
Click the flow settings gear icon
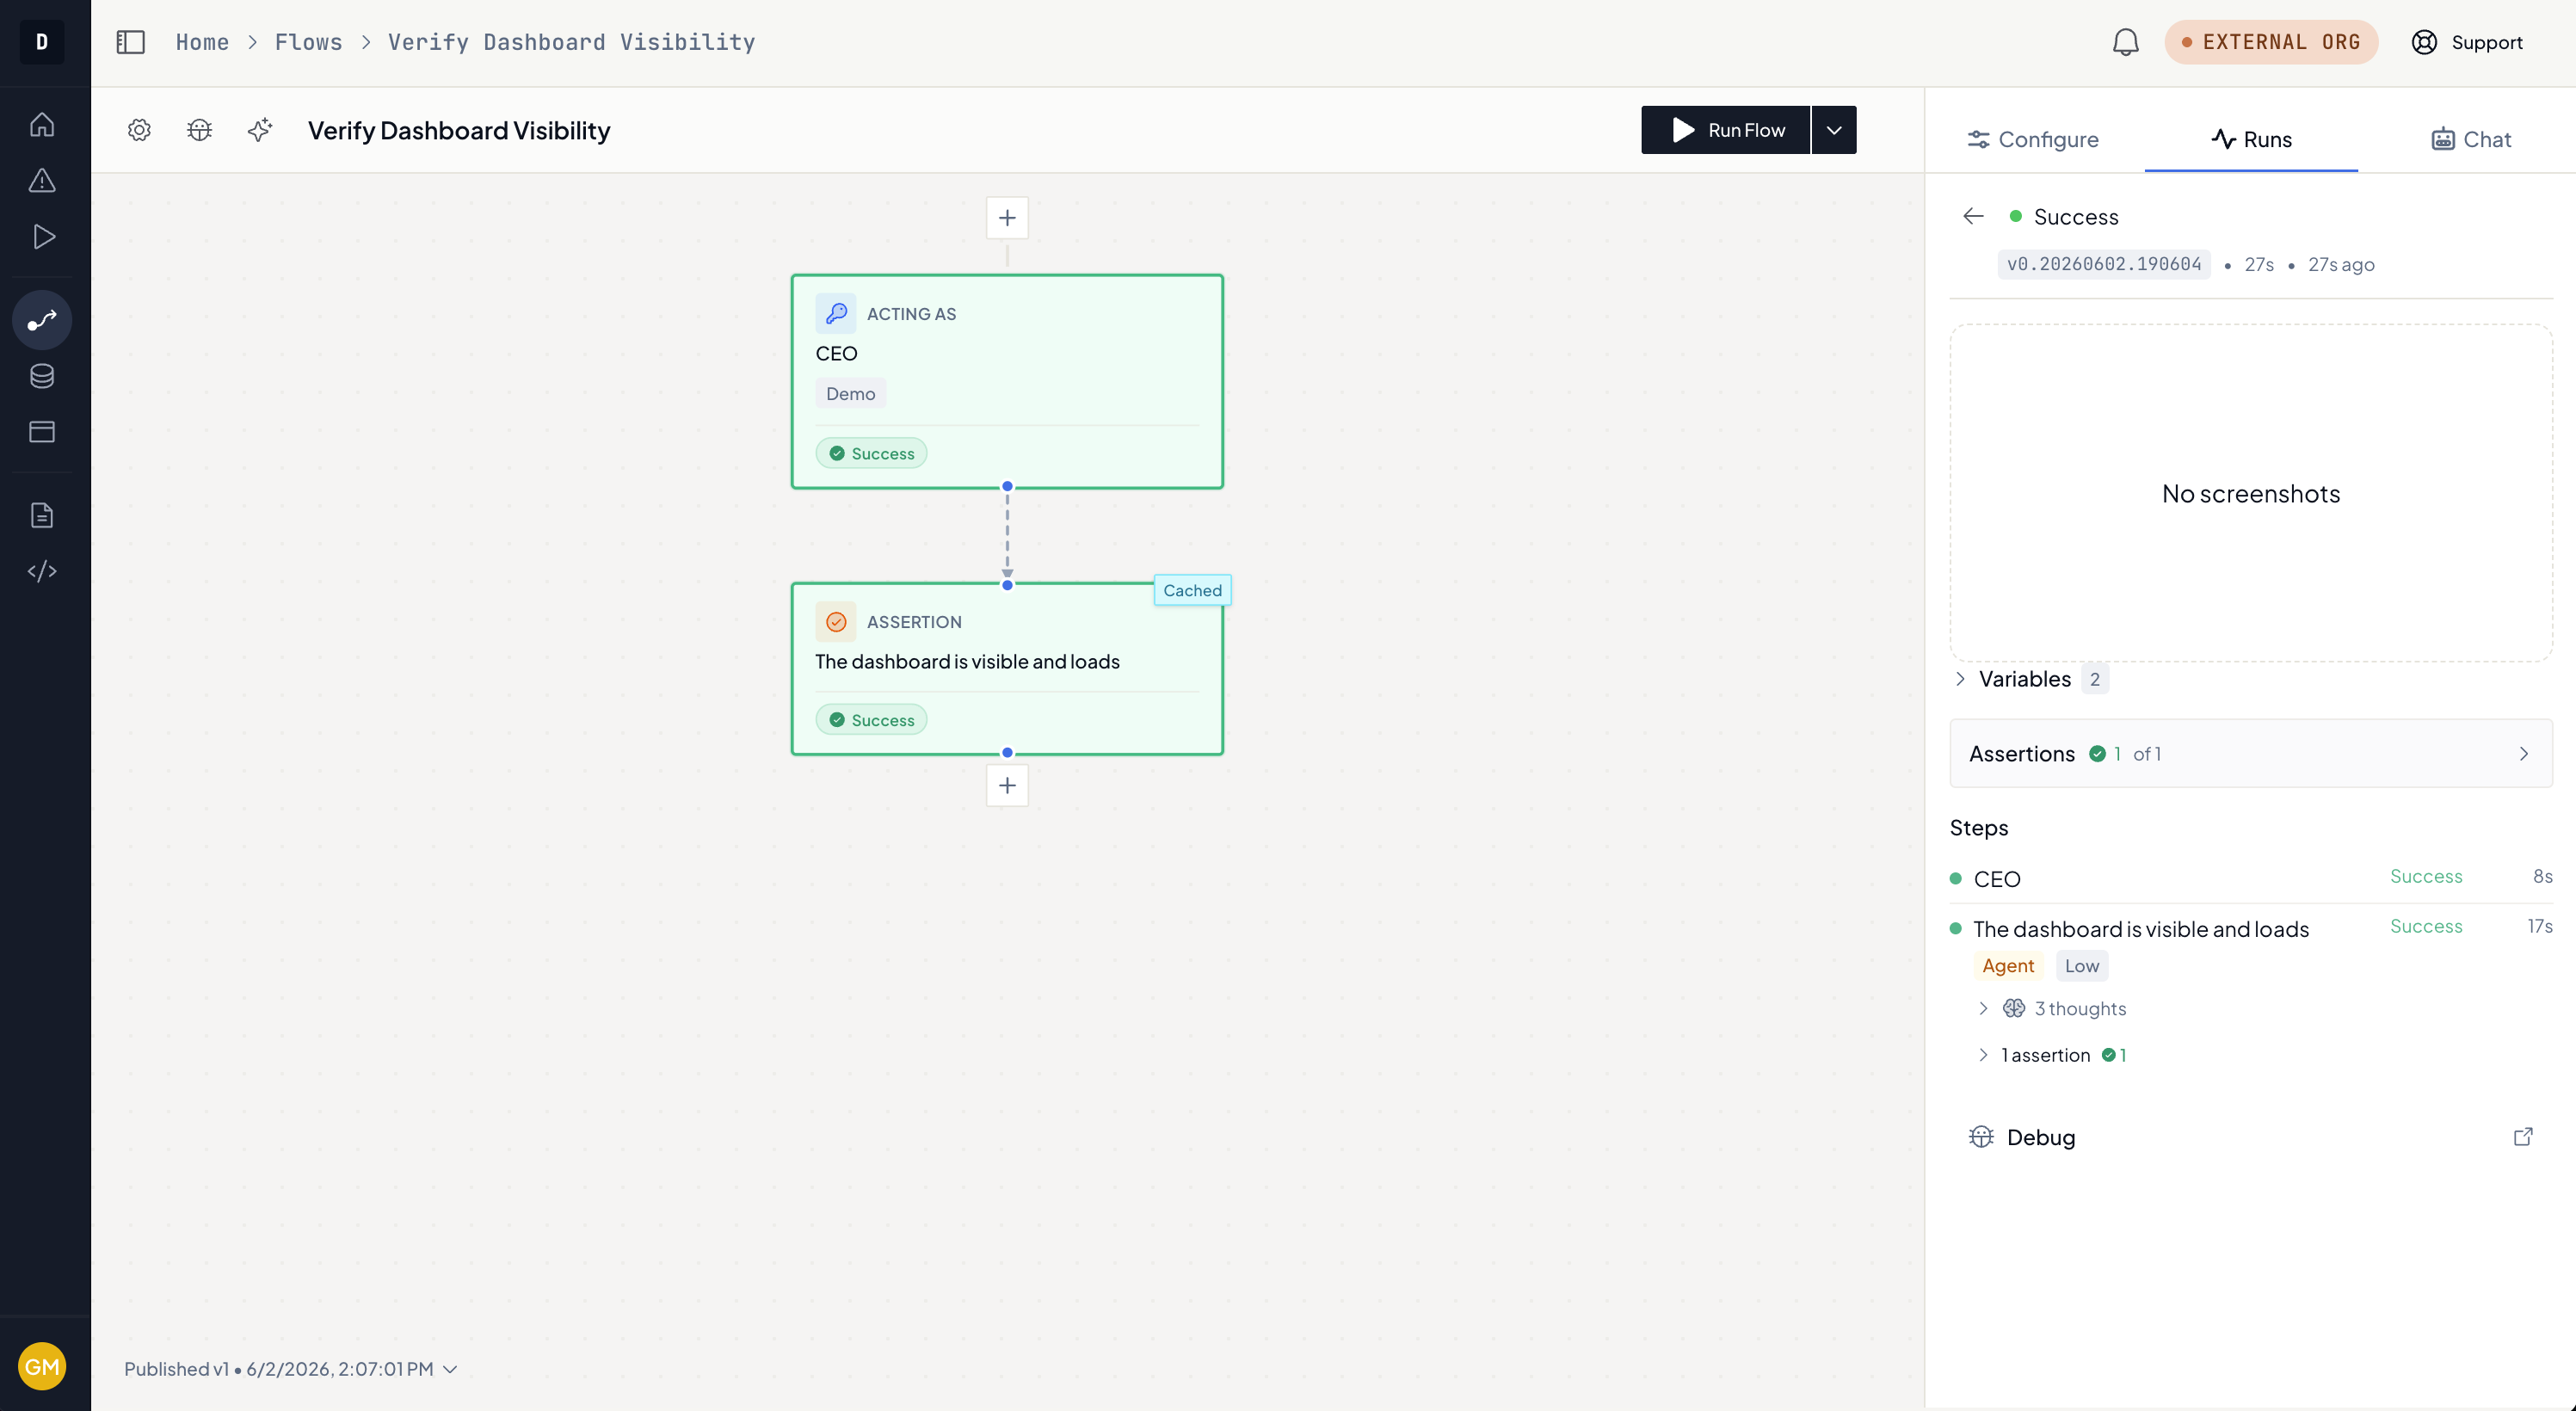(139, 130)
